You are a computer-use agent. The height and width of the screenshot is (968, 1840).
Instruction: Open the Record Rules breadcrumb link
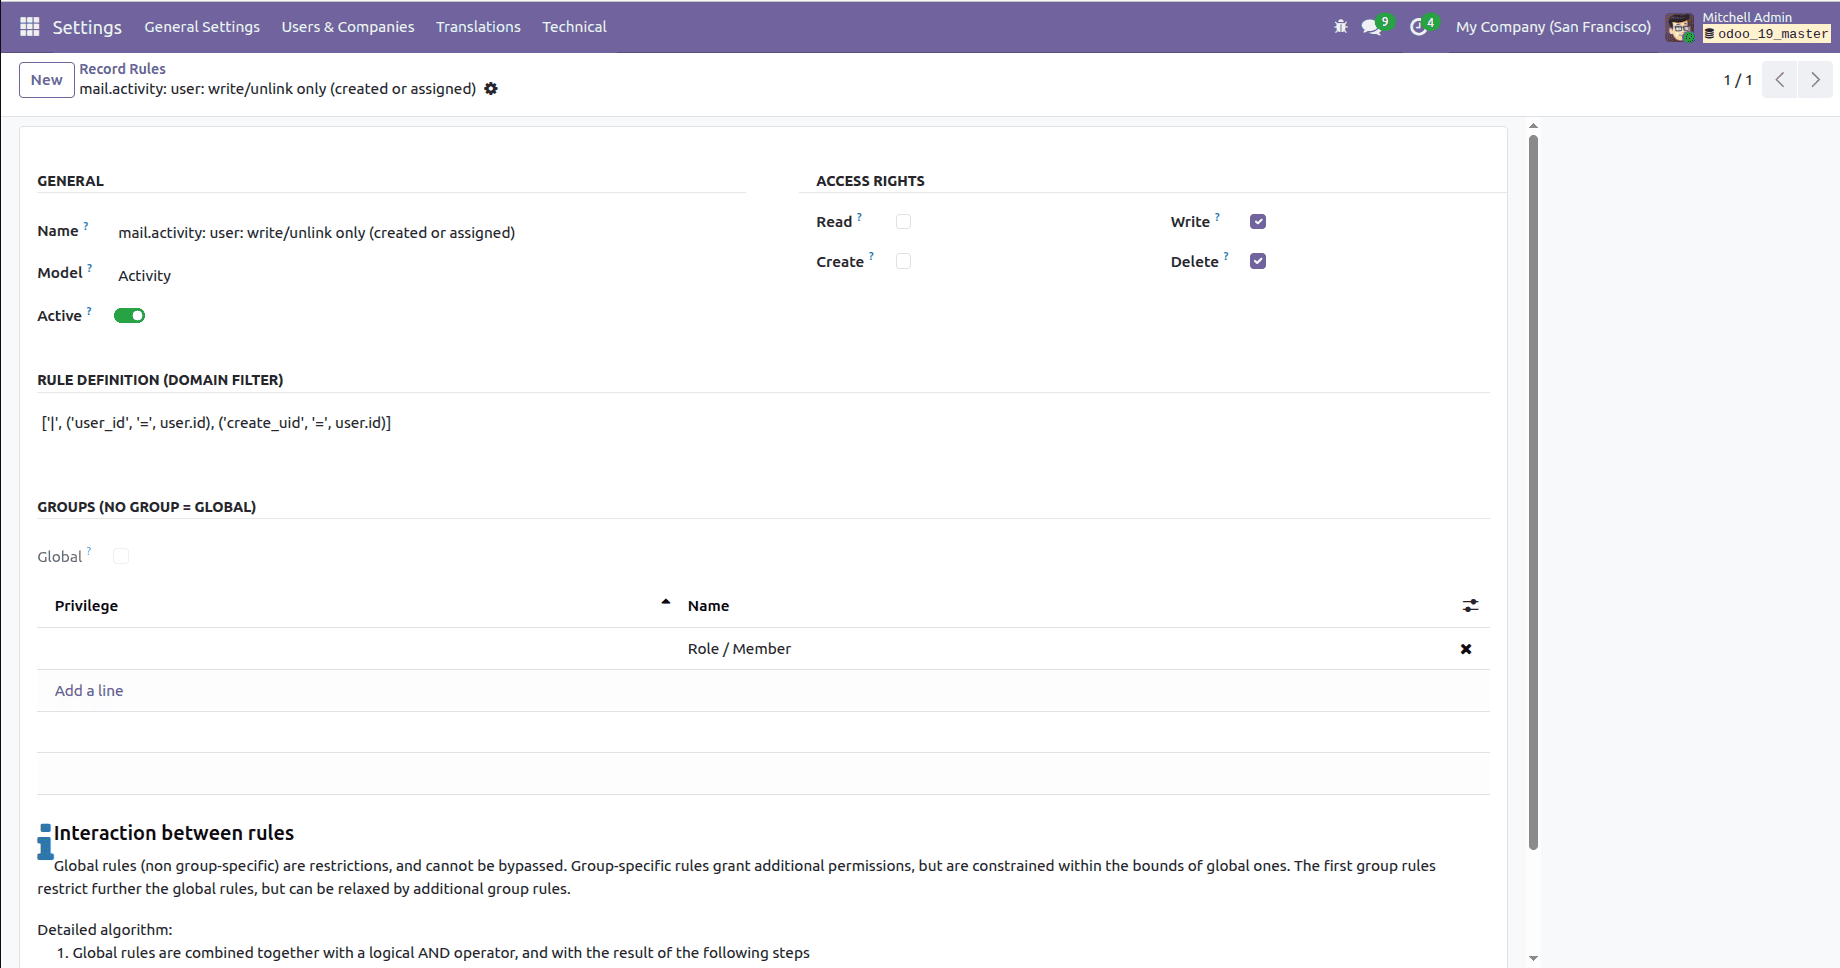(122, 68)
